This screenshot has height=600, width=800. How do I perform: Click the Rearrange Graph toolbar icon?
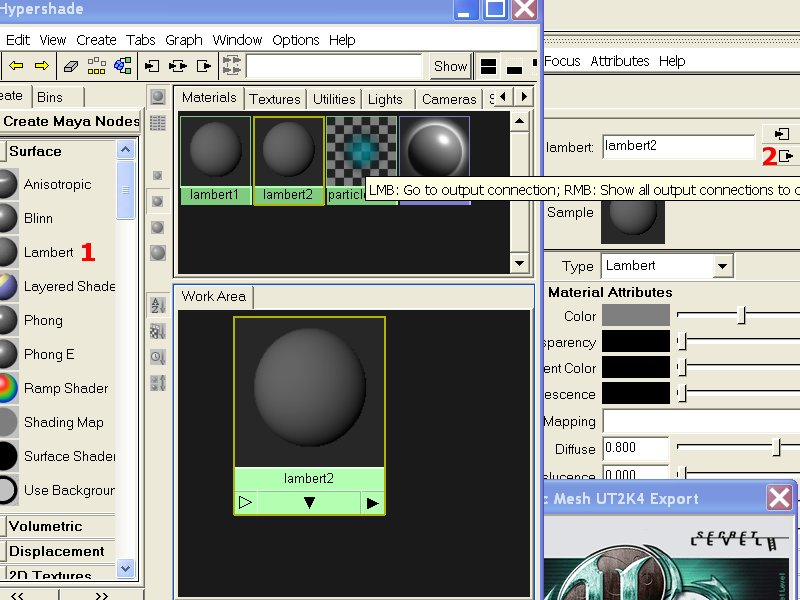click(x=95, y=67)
